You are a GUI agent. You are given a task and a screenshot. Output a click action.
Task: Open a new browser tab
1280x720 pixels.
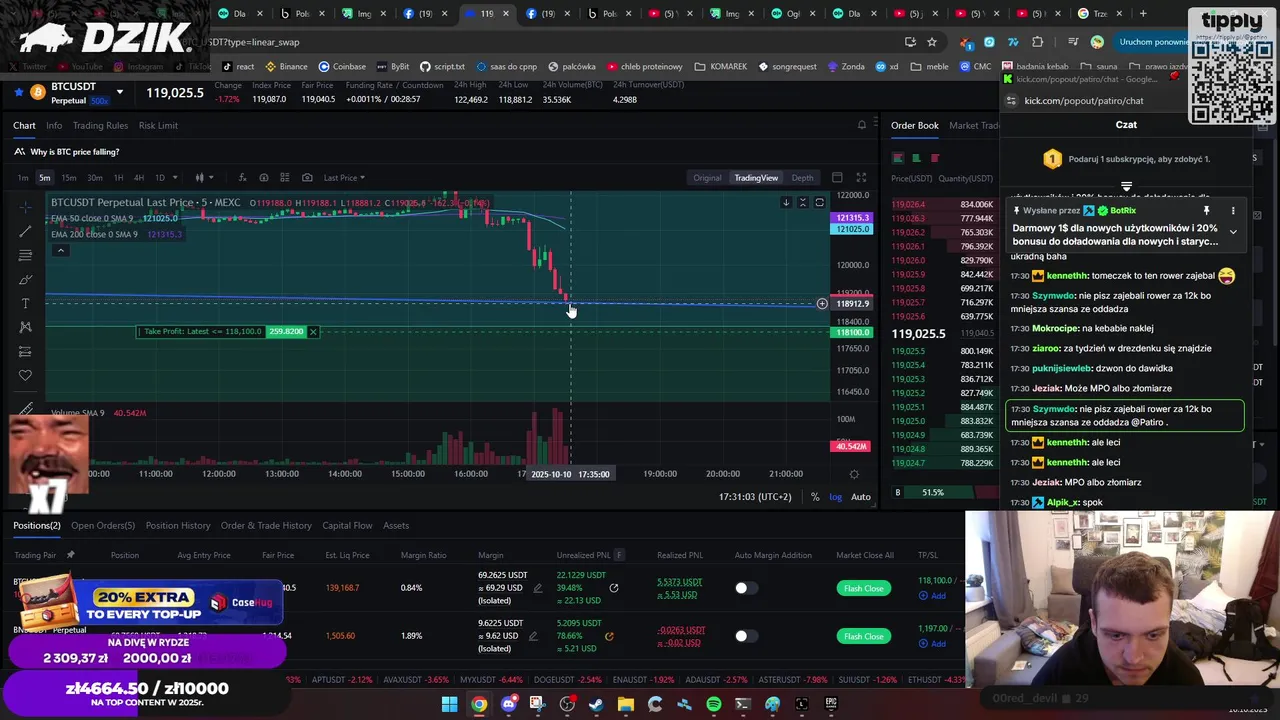[x=1144, y=14]
